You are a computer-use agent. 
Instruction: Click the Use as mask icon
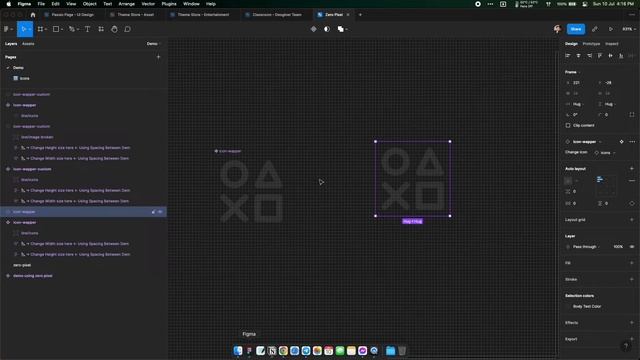327,29
